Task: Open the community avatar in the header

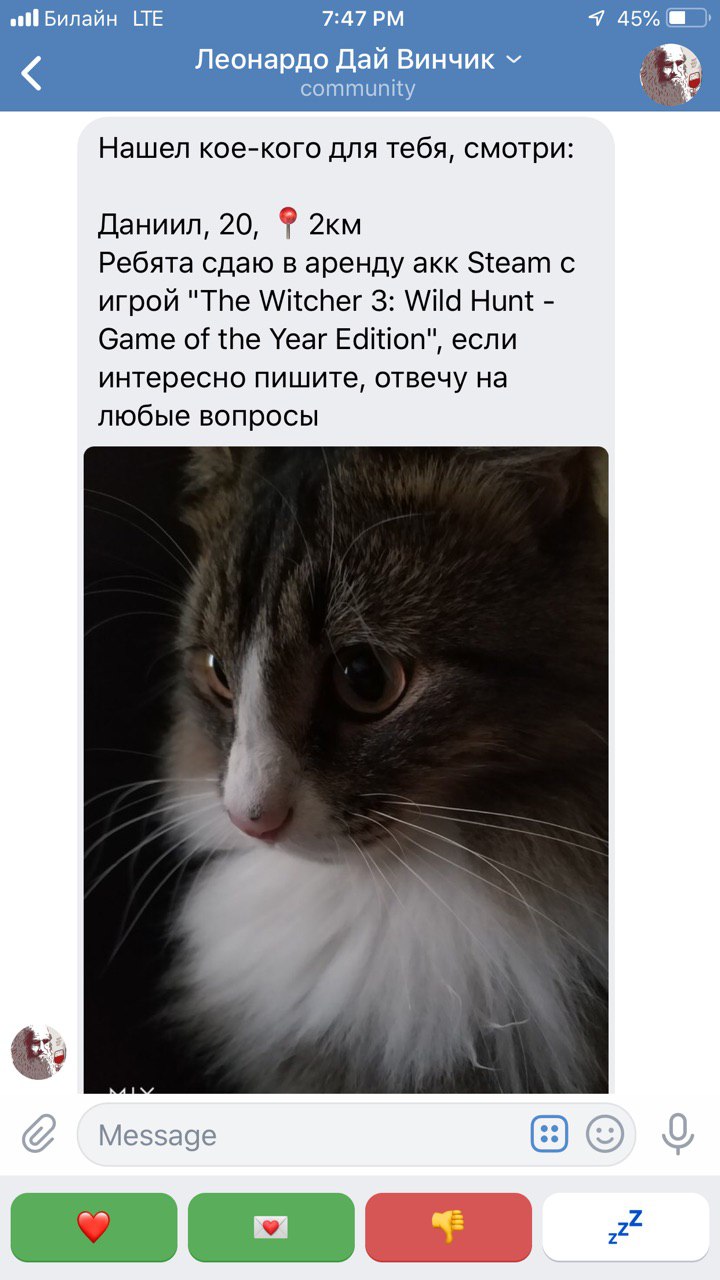Action: 670,74
